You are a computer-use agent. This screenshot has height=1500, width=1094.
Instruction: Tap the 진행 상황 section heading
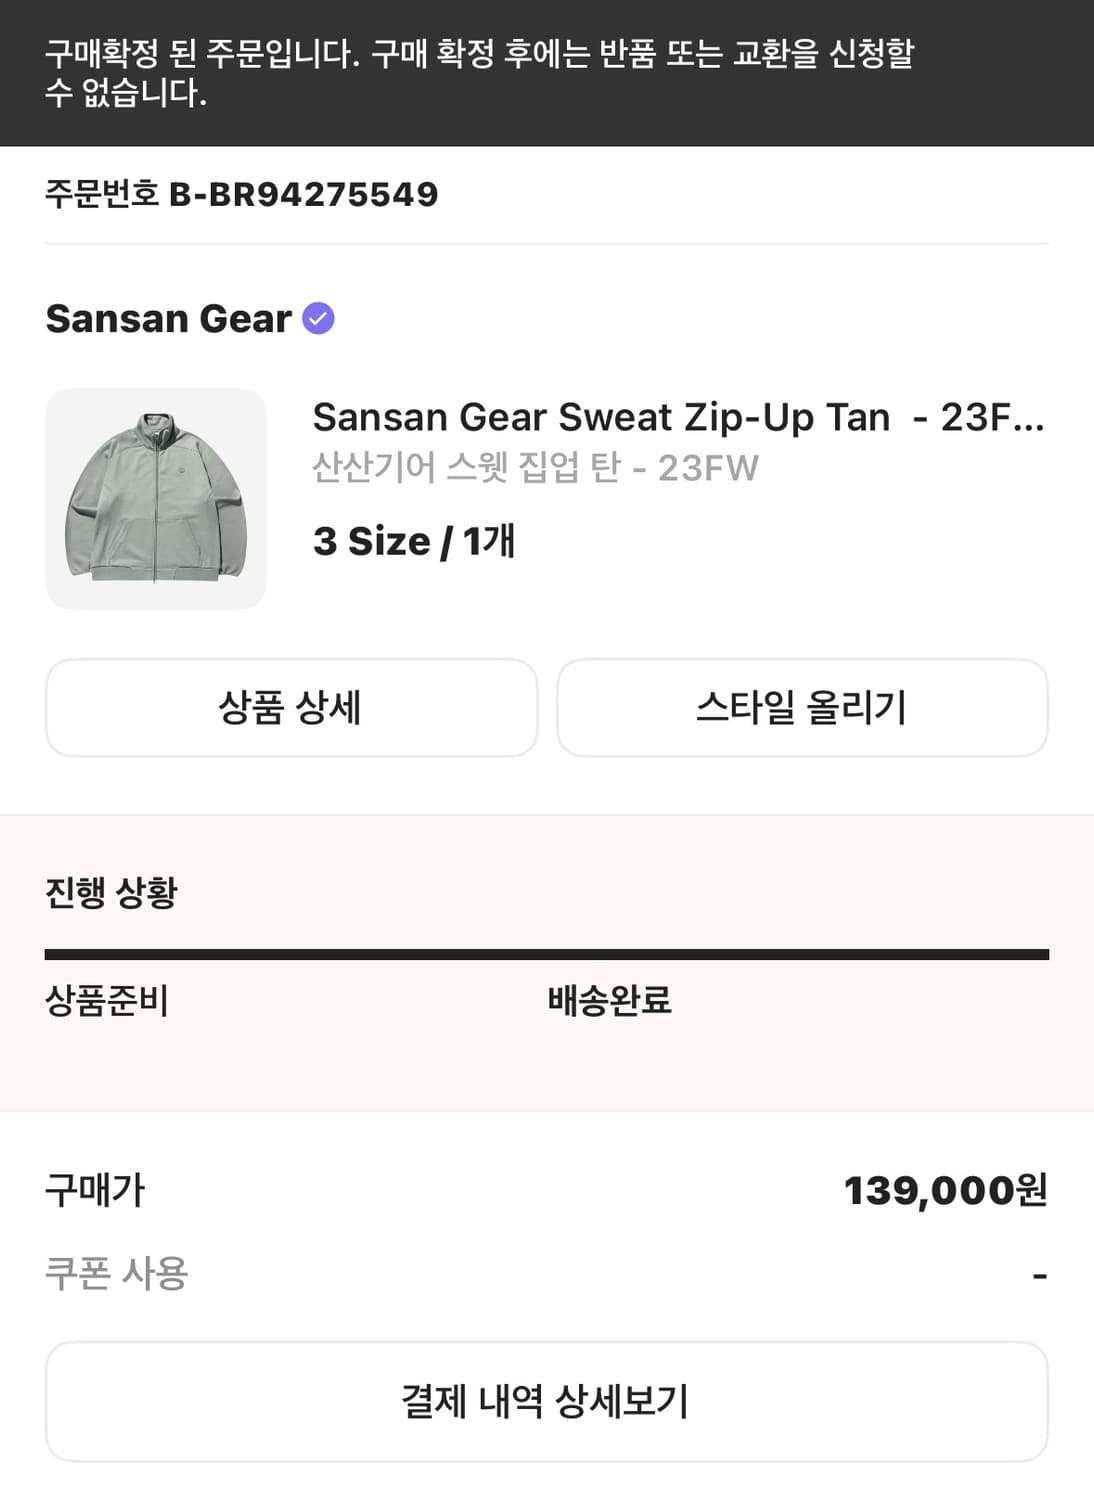(111, 892)
